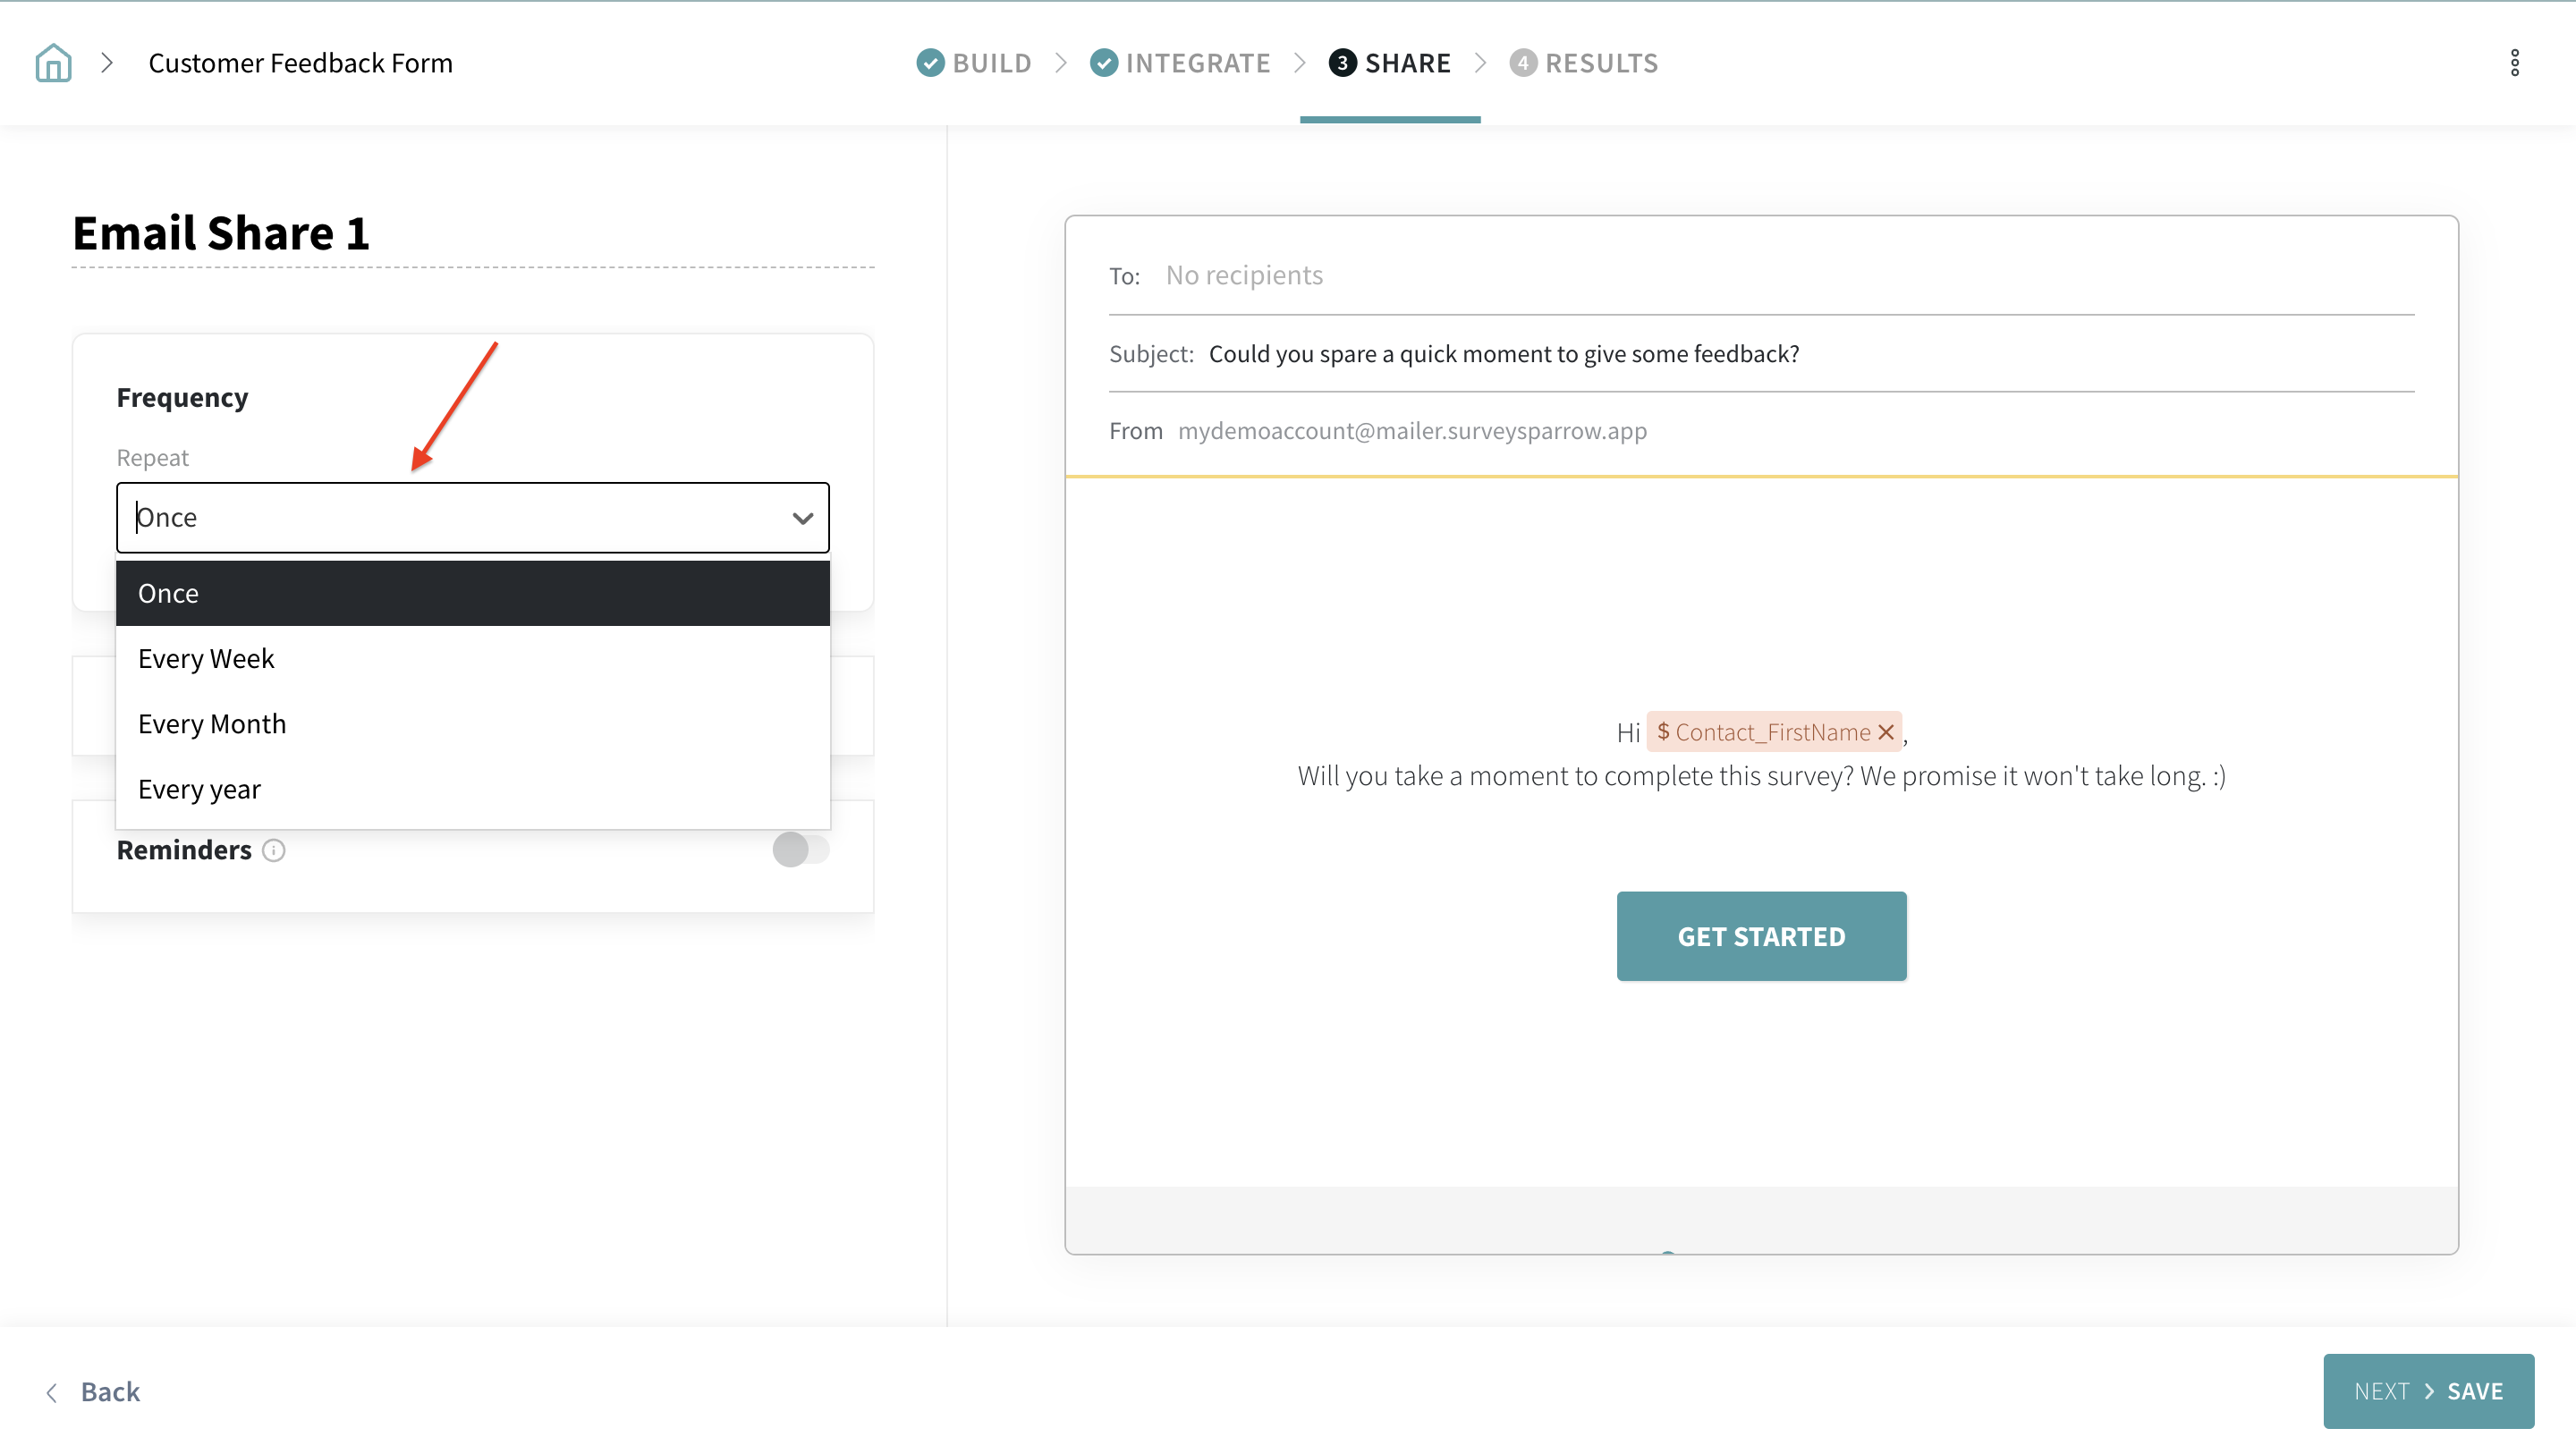Pick Every year frequency option
The height and width of the screenshot is (1454, 2576).
pyautogui.click(x=199, y=789)
